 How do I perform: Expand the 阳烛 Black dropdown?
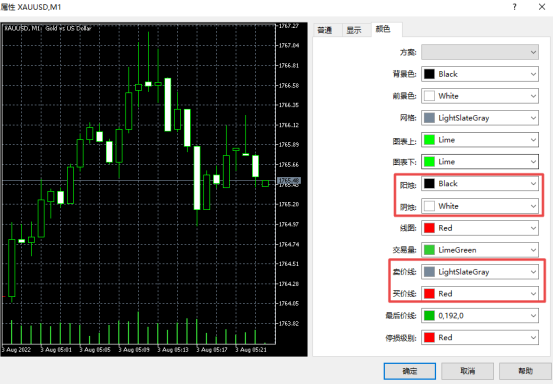(480, 184)
